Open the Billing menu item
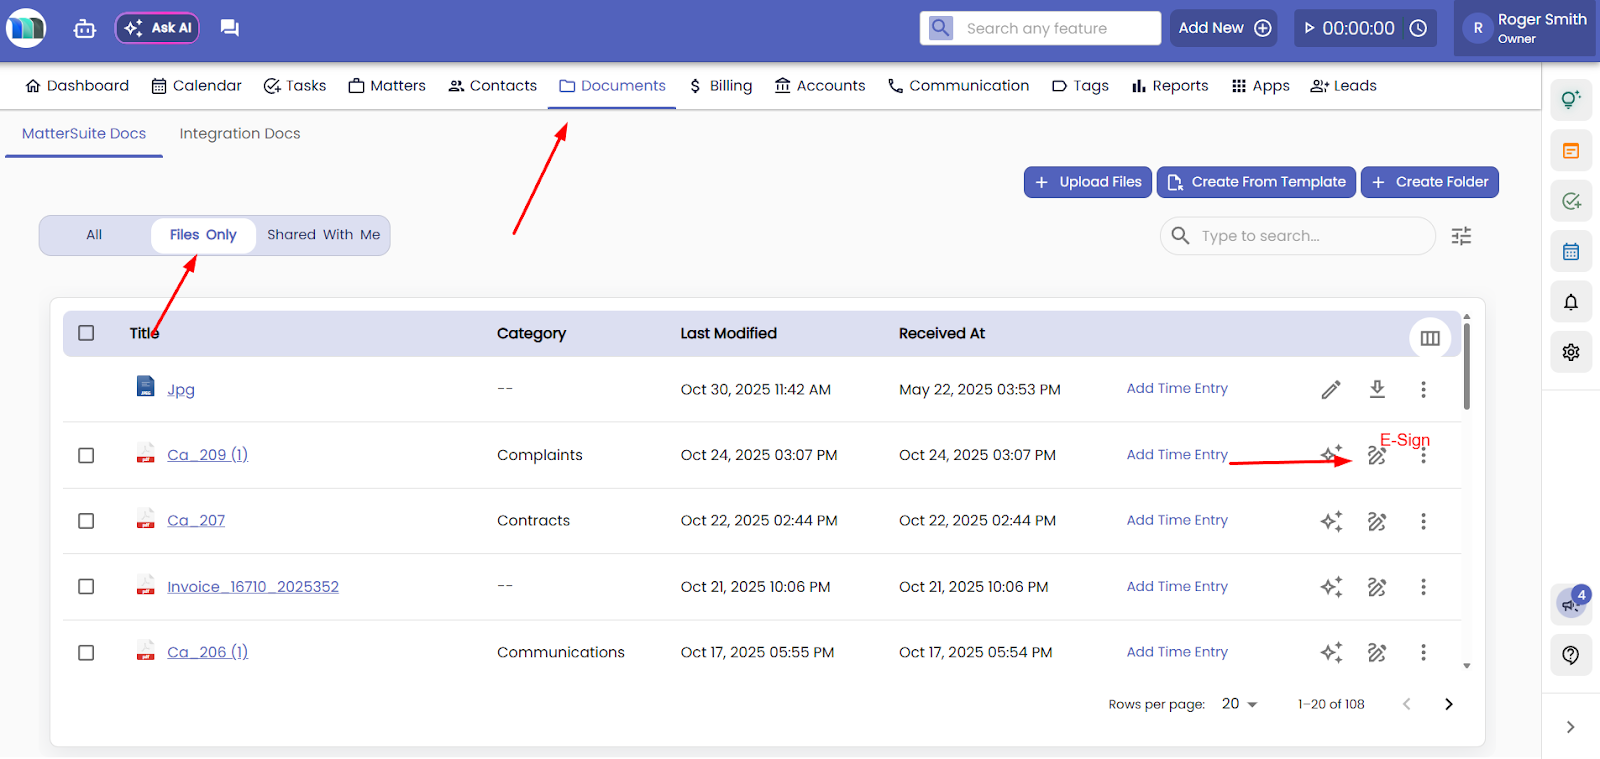 pyautogui.click(x=720, y=86)
